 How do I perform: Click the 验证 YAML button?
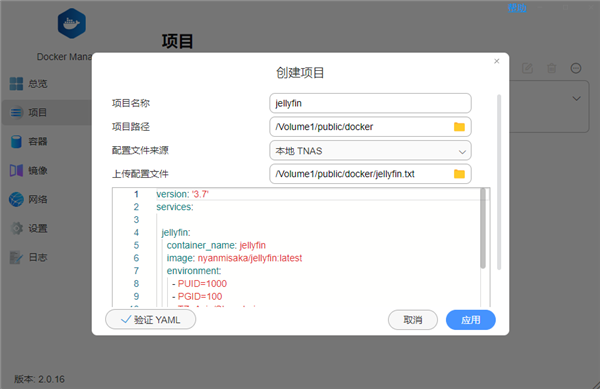[150, 320]
